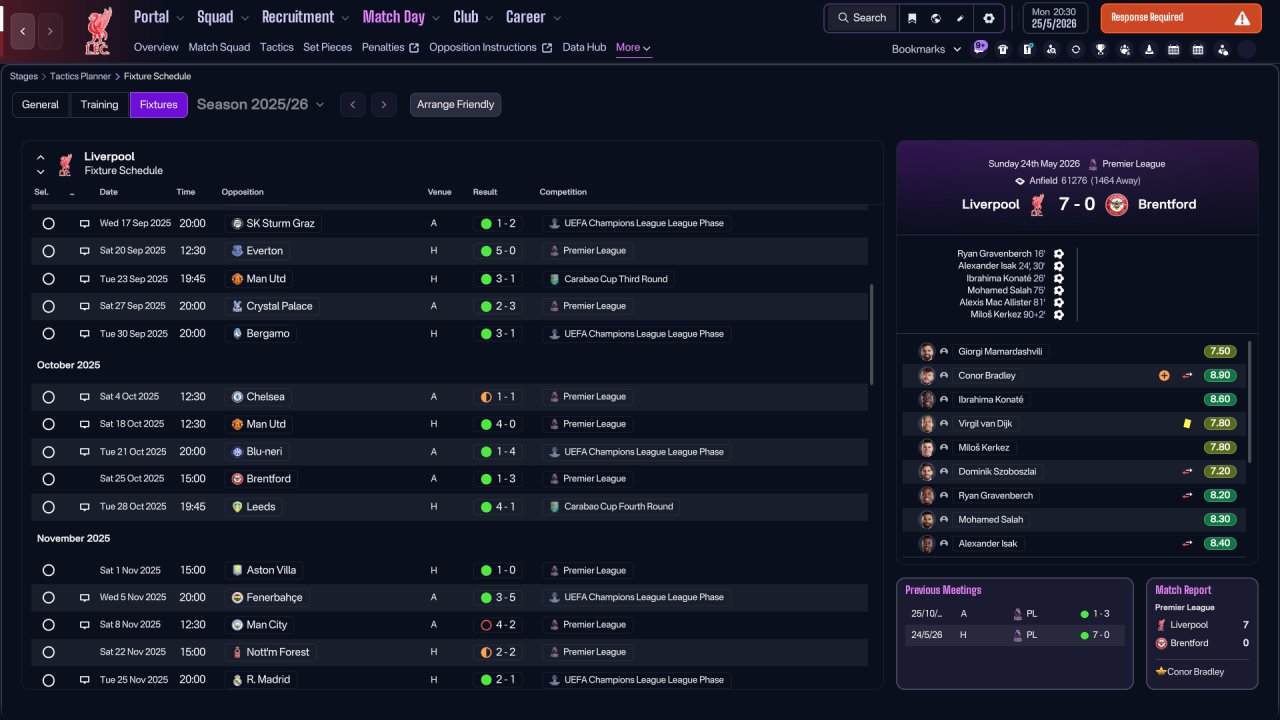Click the world globe icon

[936, 18]
